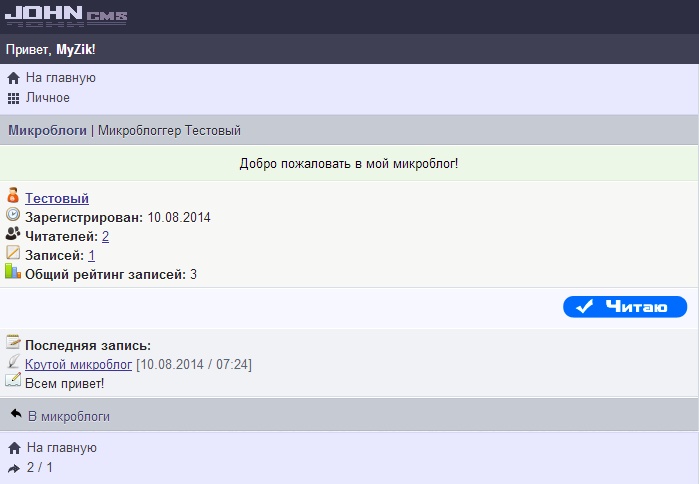Click the share arrow icon beside 2 / 1
This screenshot has width=699, height=484.
pos(13,468)
